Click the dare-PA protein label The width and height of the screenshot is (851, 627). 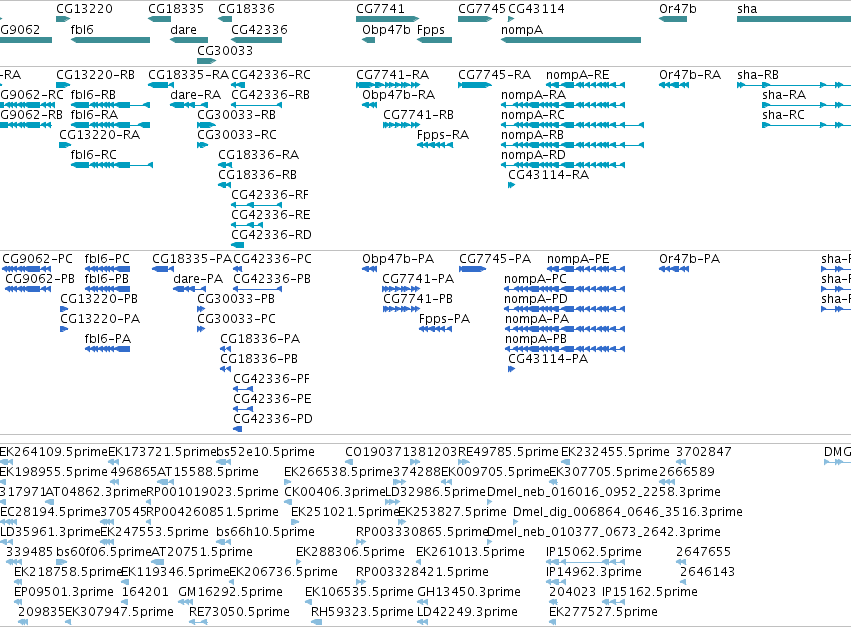tap(198, 278)
